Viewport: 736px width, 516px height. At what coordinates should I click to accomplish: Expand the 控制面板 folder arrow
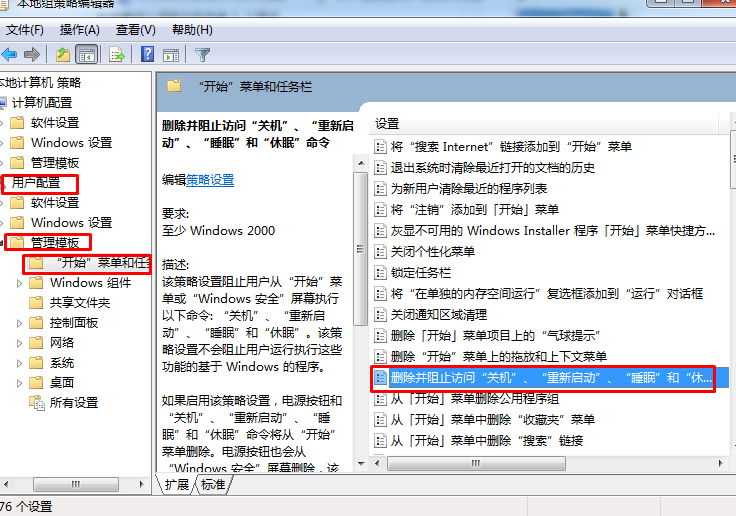[x=19, y=323]
